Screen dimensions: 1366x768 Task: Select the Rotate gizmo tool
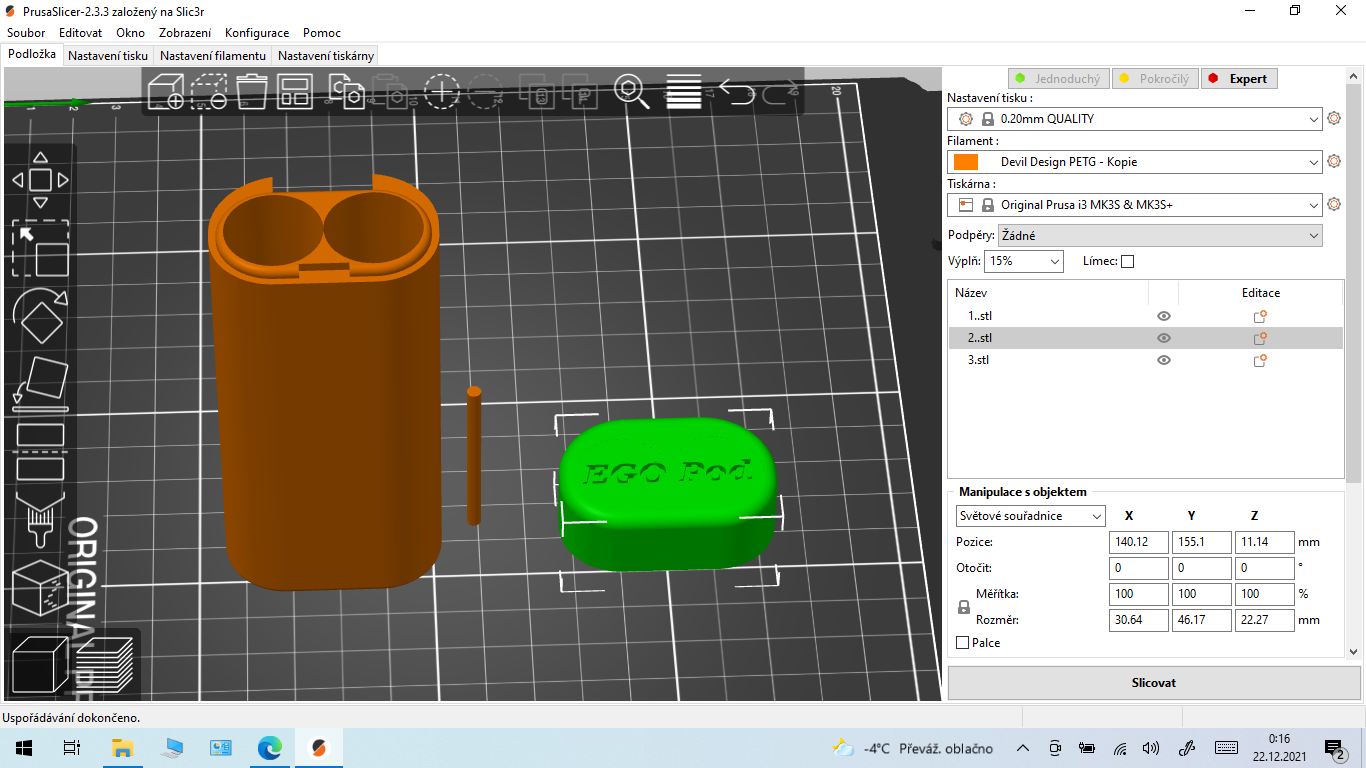[40, 317]
